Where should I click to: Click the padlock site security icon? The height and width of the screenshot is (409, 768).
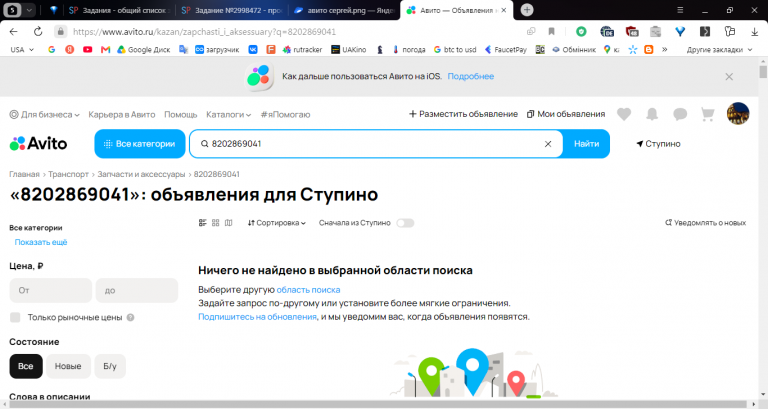[x=60, y=31]
